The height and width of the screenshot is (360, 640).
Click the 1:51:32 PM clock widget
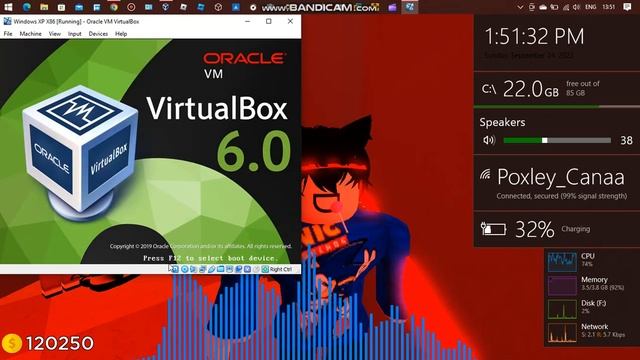tap(534, 36)
